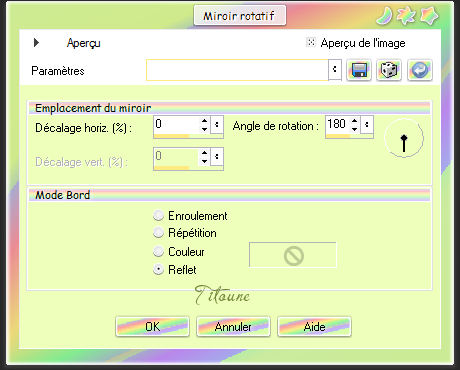This screenshot has height=370, width=460.
Task: Click the star icon at top right corner
Action: 430,16
